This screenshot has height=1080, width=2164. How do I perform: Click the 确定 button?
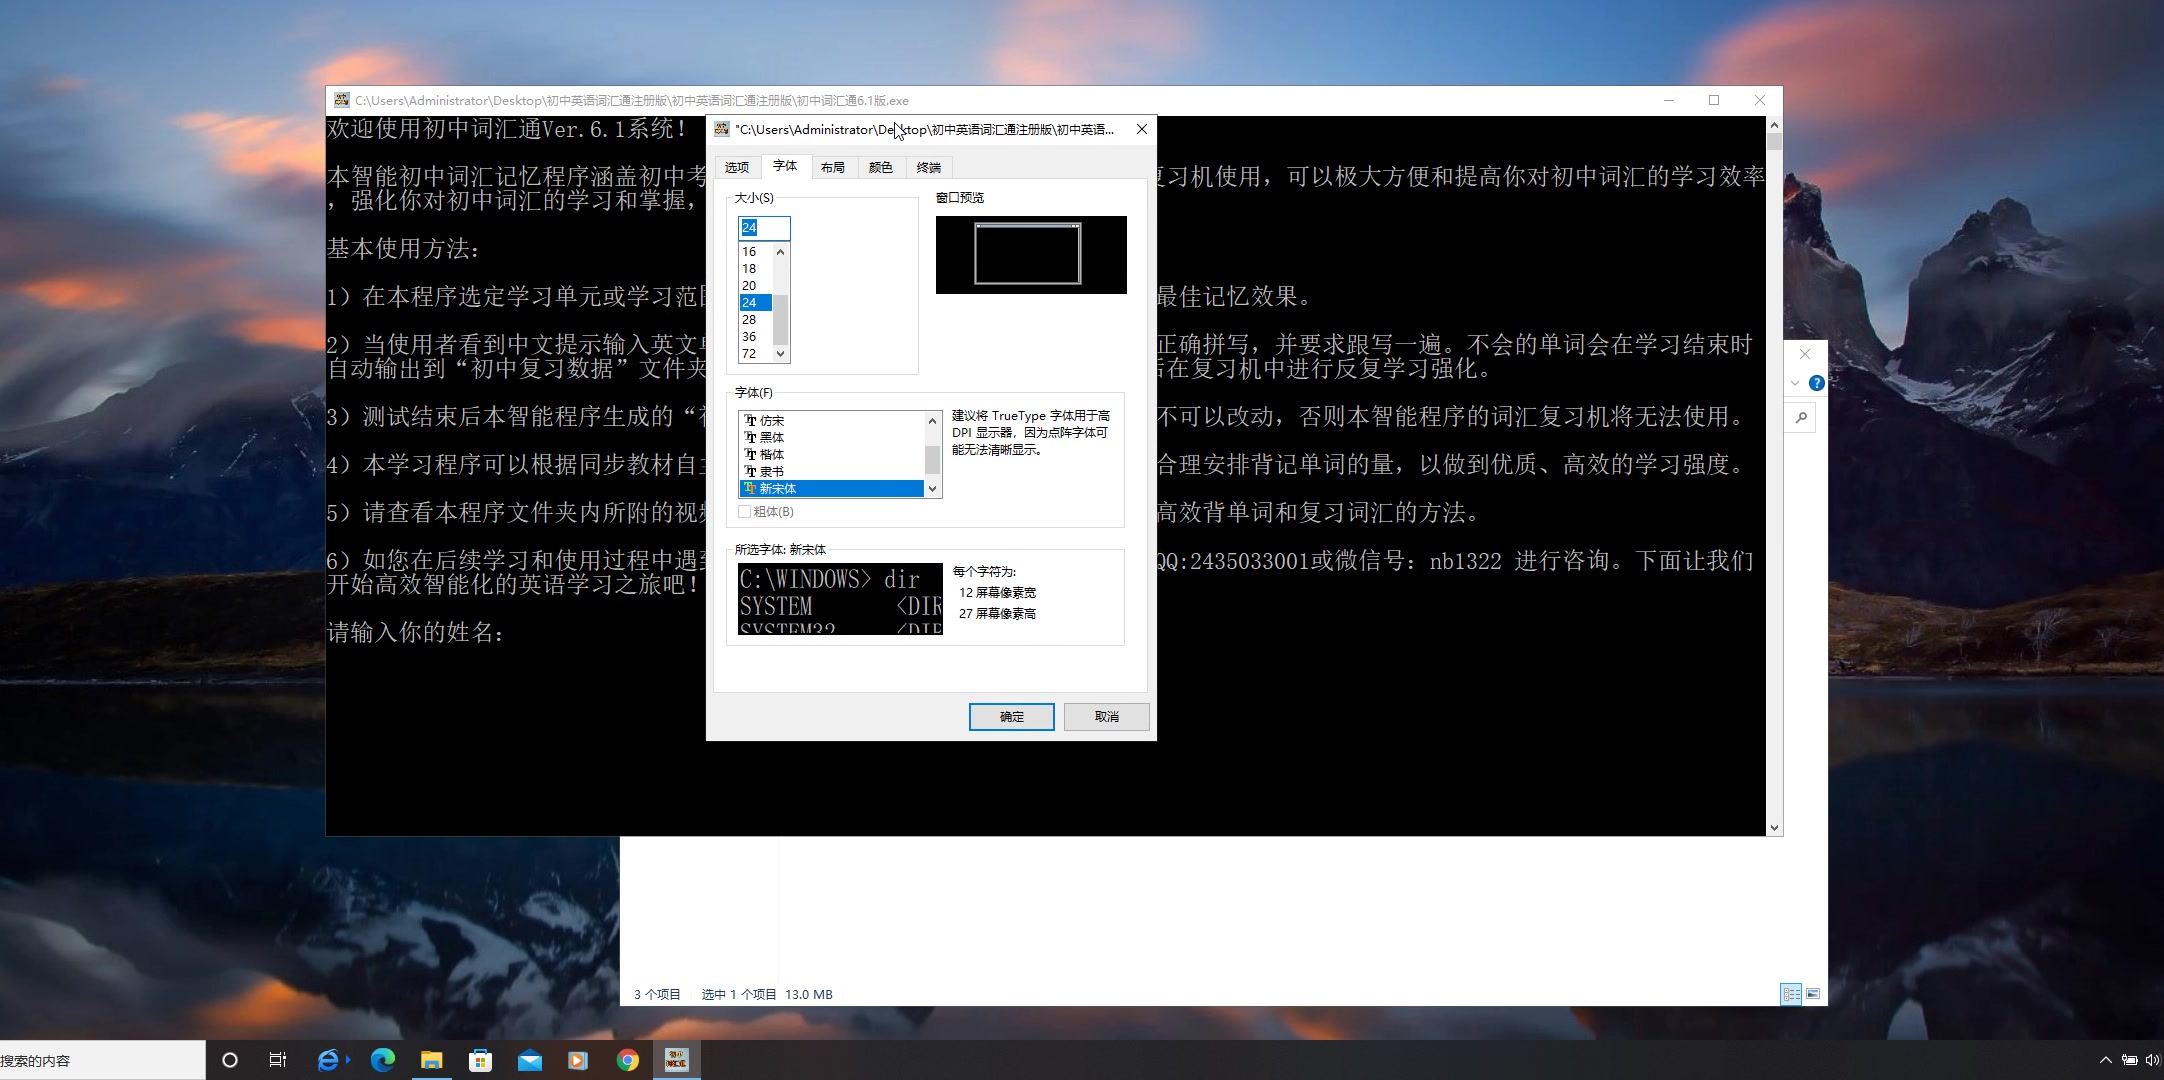pos(1011,717)
